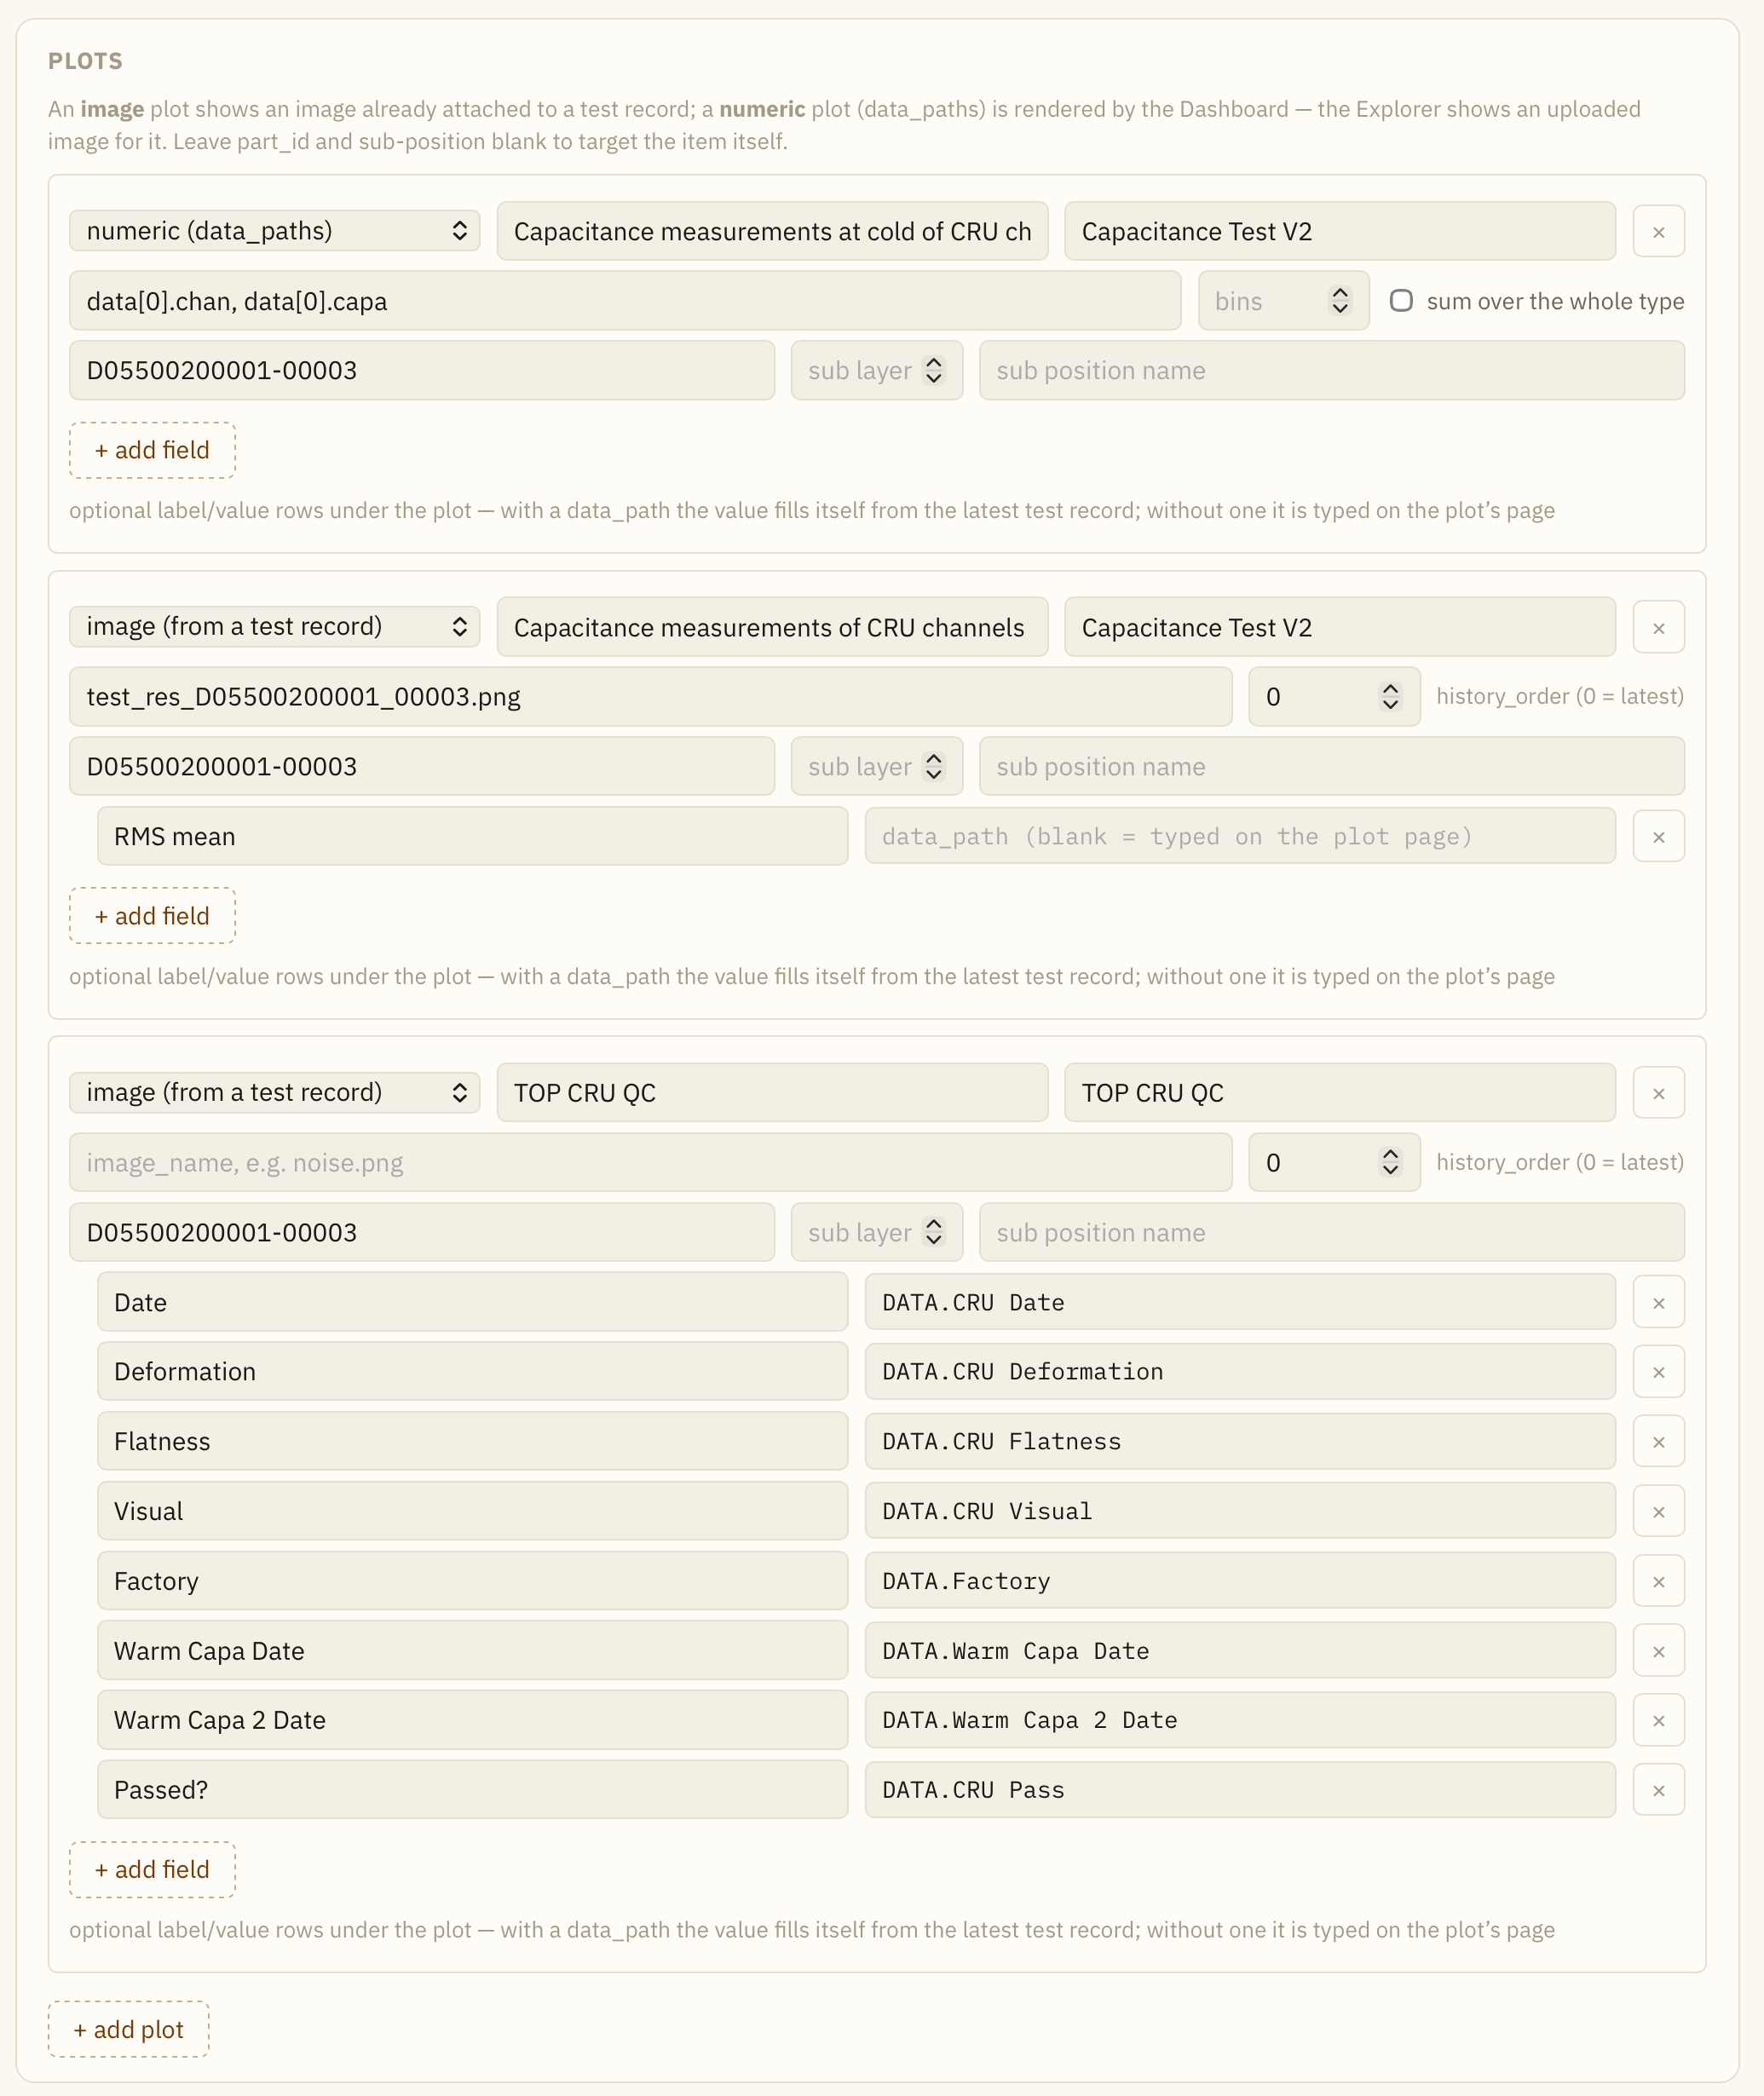
Task: Delete the Factory field row
Action: pos(1658,1581)
